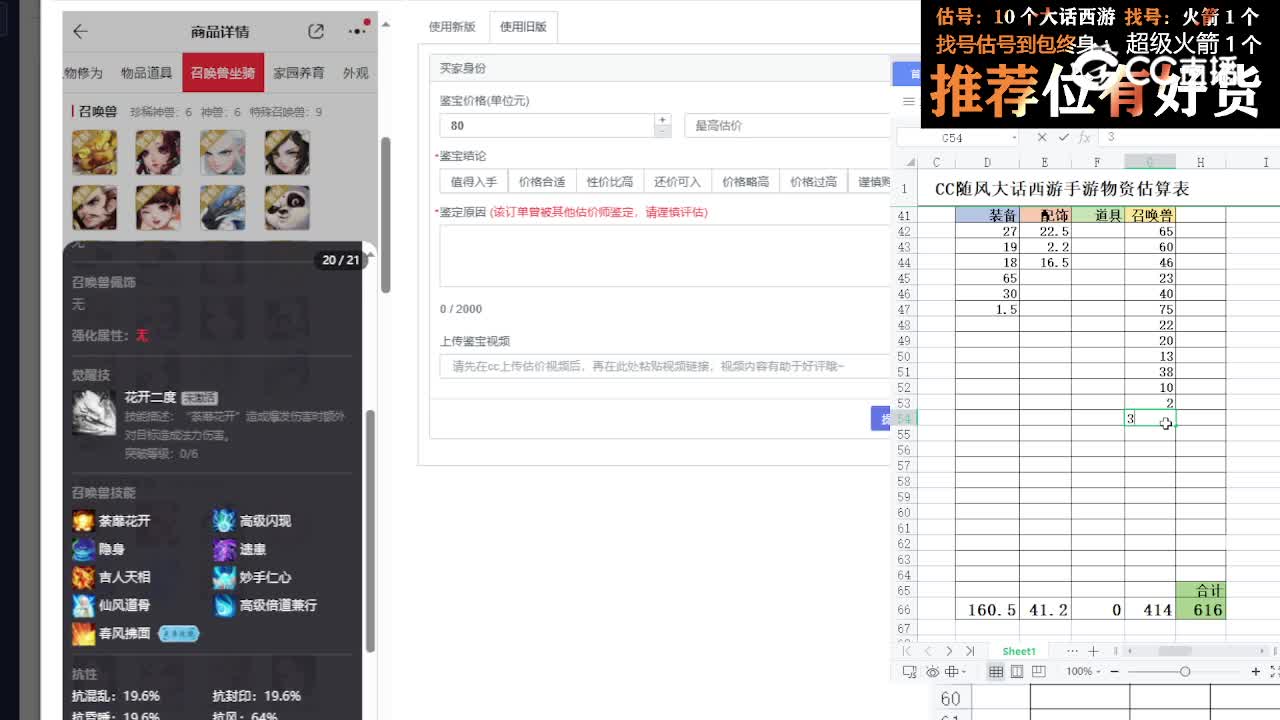Switch to the 家园养育 tab

point(299,73)
